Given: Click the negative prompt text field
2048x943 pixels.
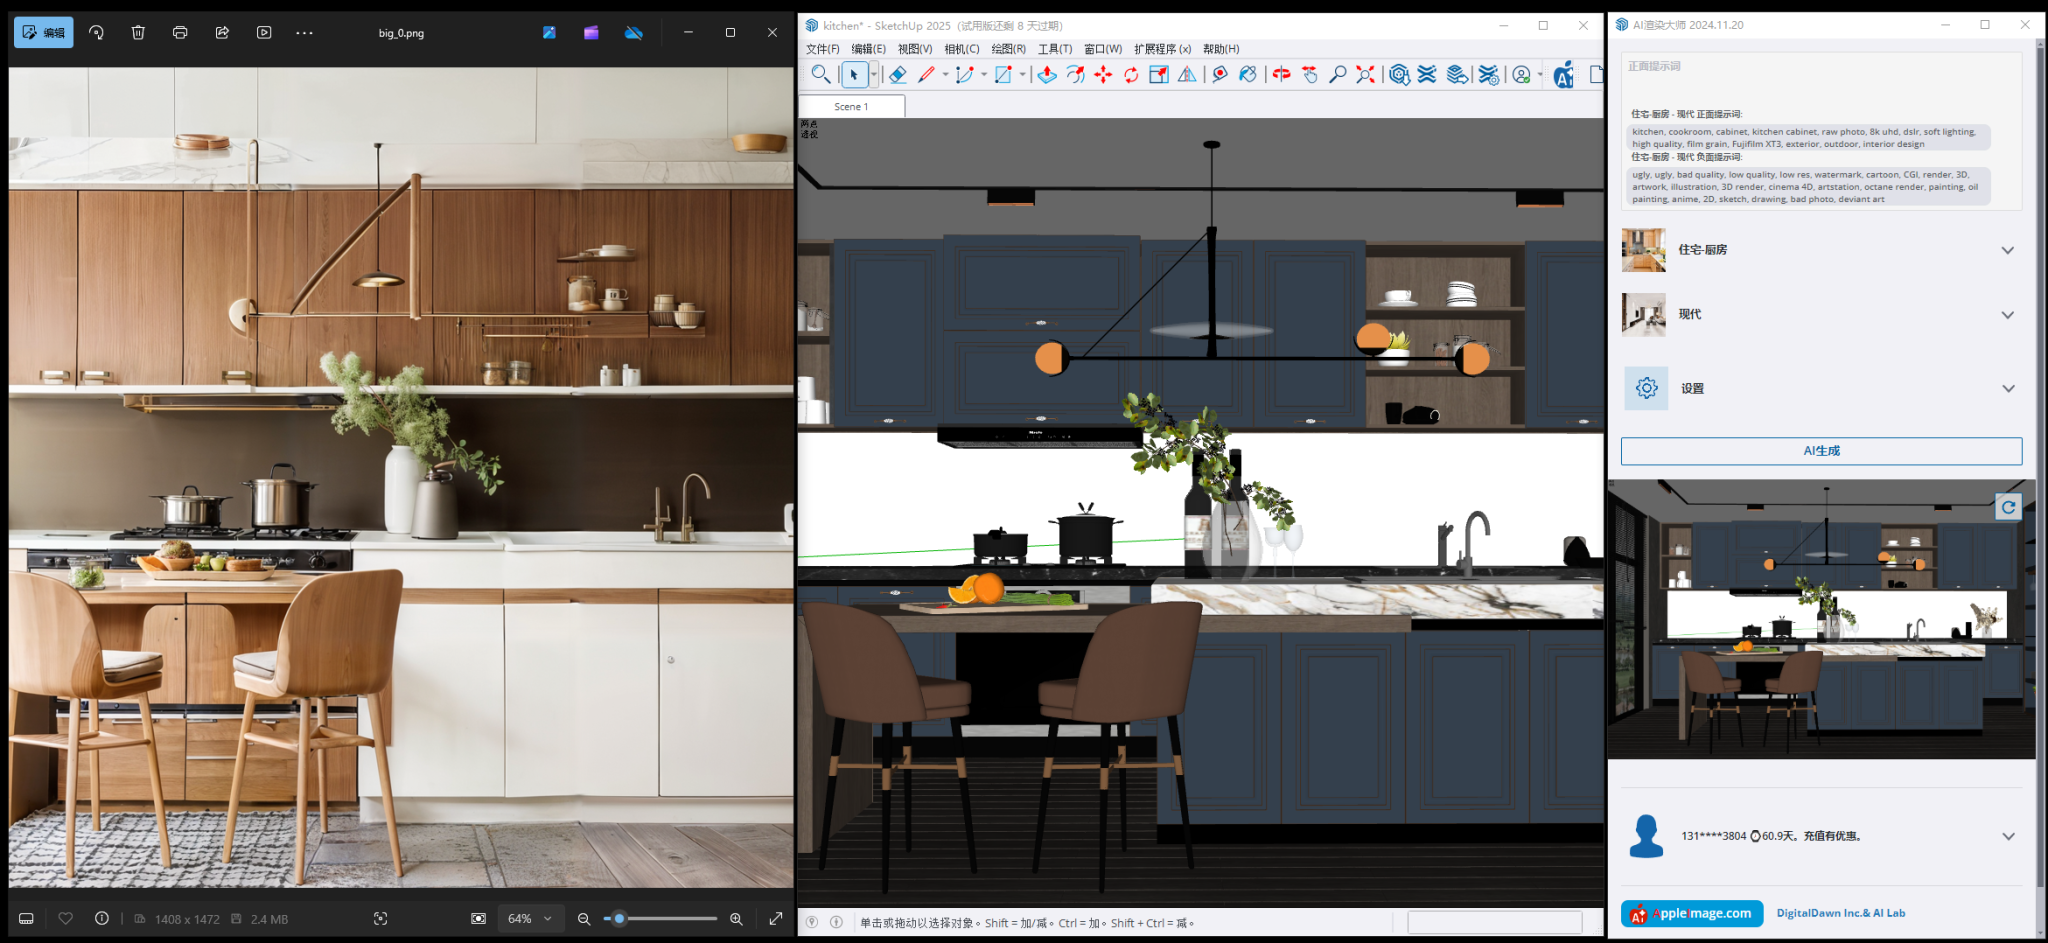Looking at the screenshot, I should (x=1805, y=186).
